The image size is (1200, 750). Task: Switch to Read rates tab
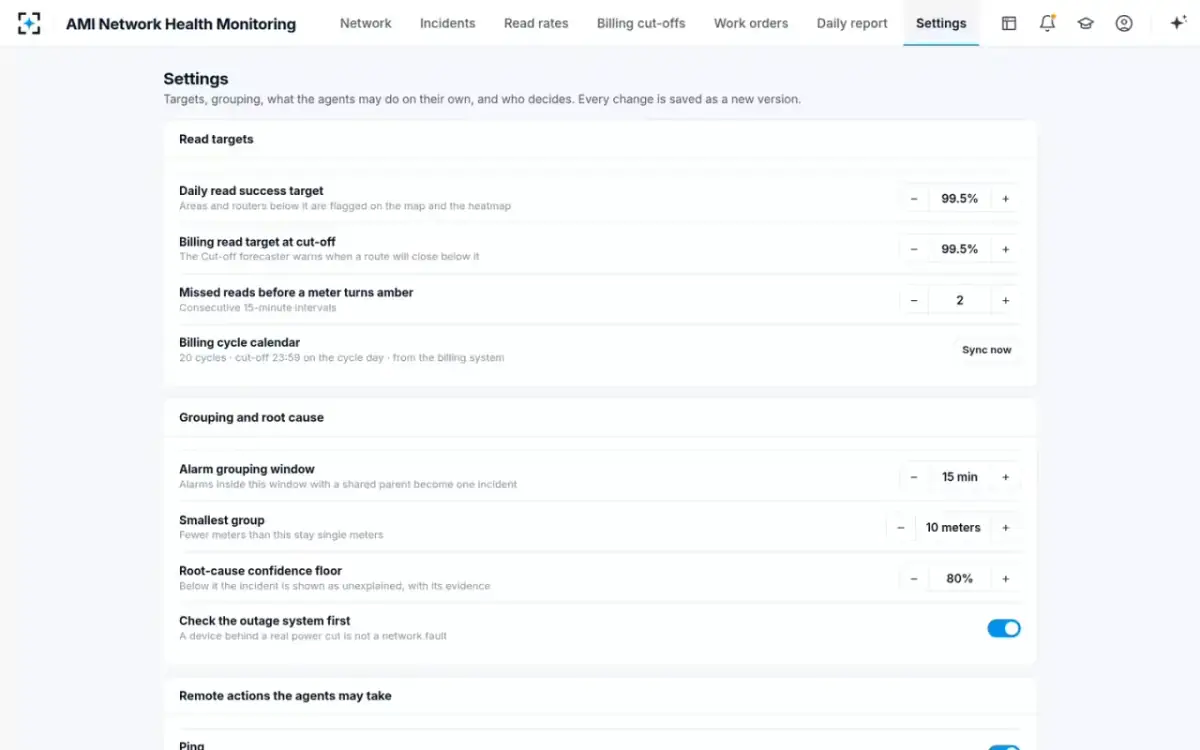pos(536,23)
